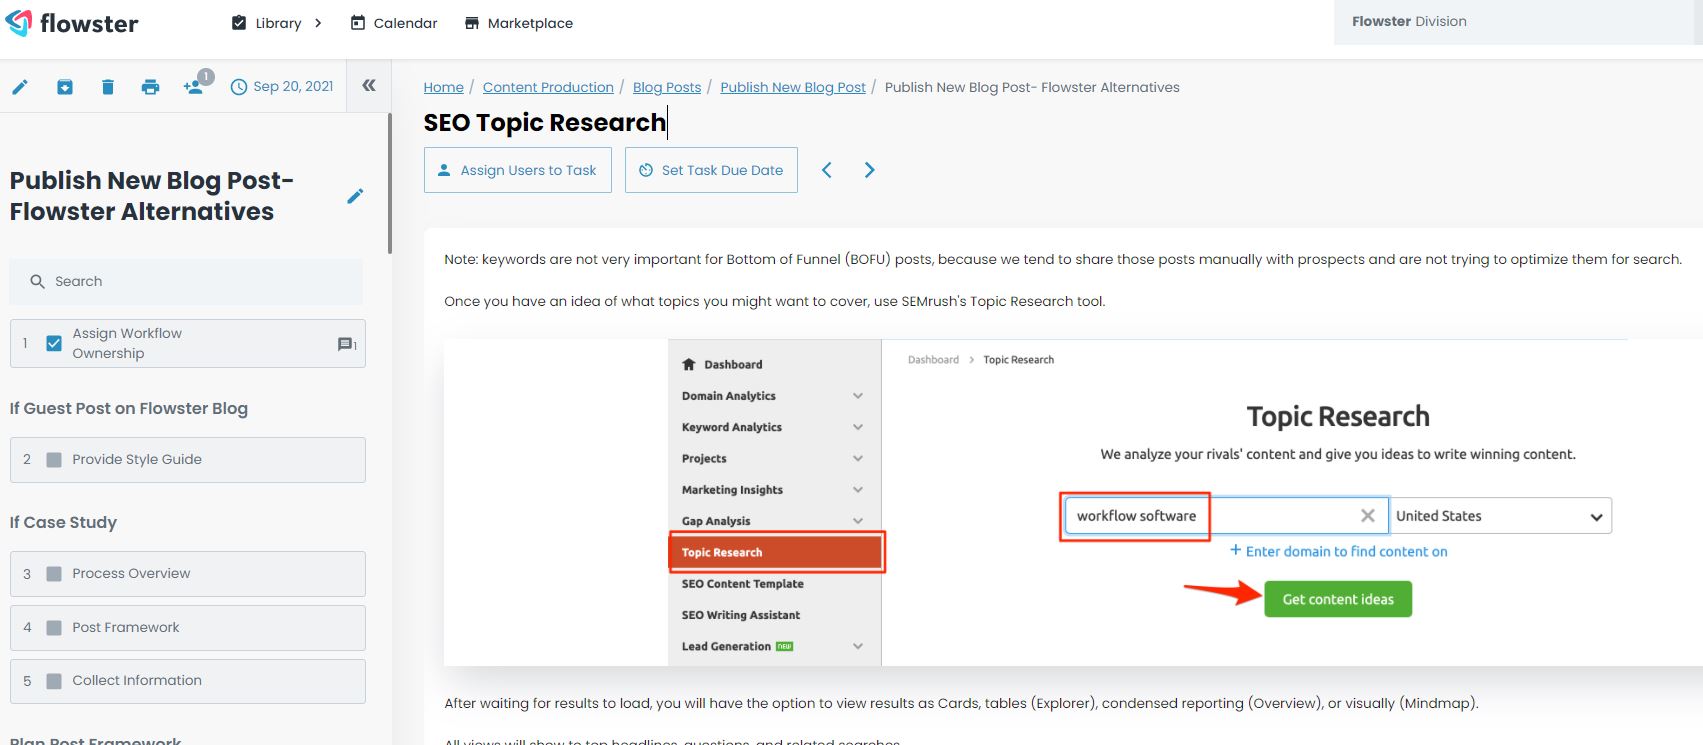The width and height of the screenshot is (1703, 745).
Task: Click the Search field in sidebar
Action: point(187,282)
